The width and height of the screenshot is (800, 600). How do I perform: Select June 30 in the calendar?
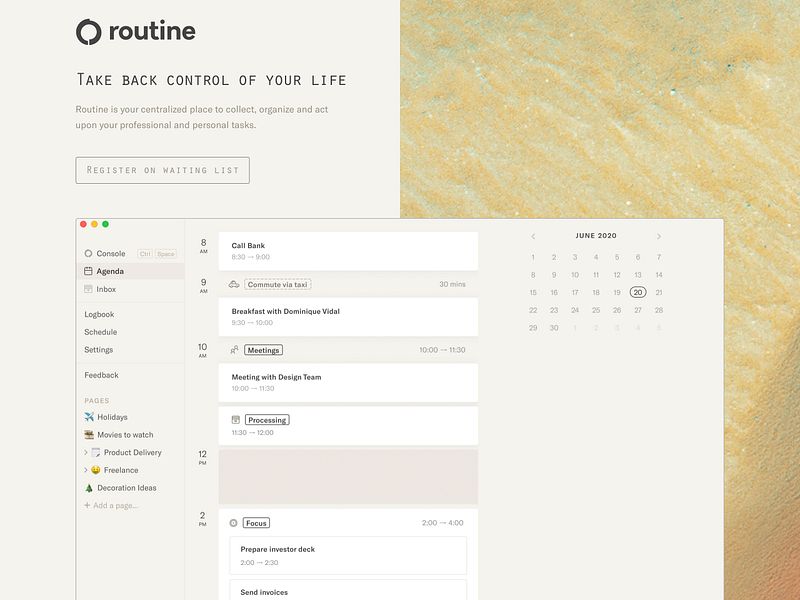tap(554, 328)
